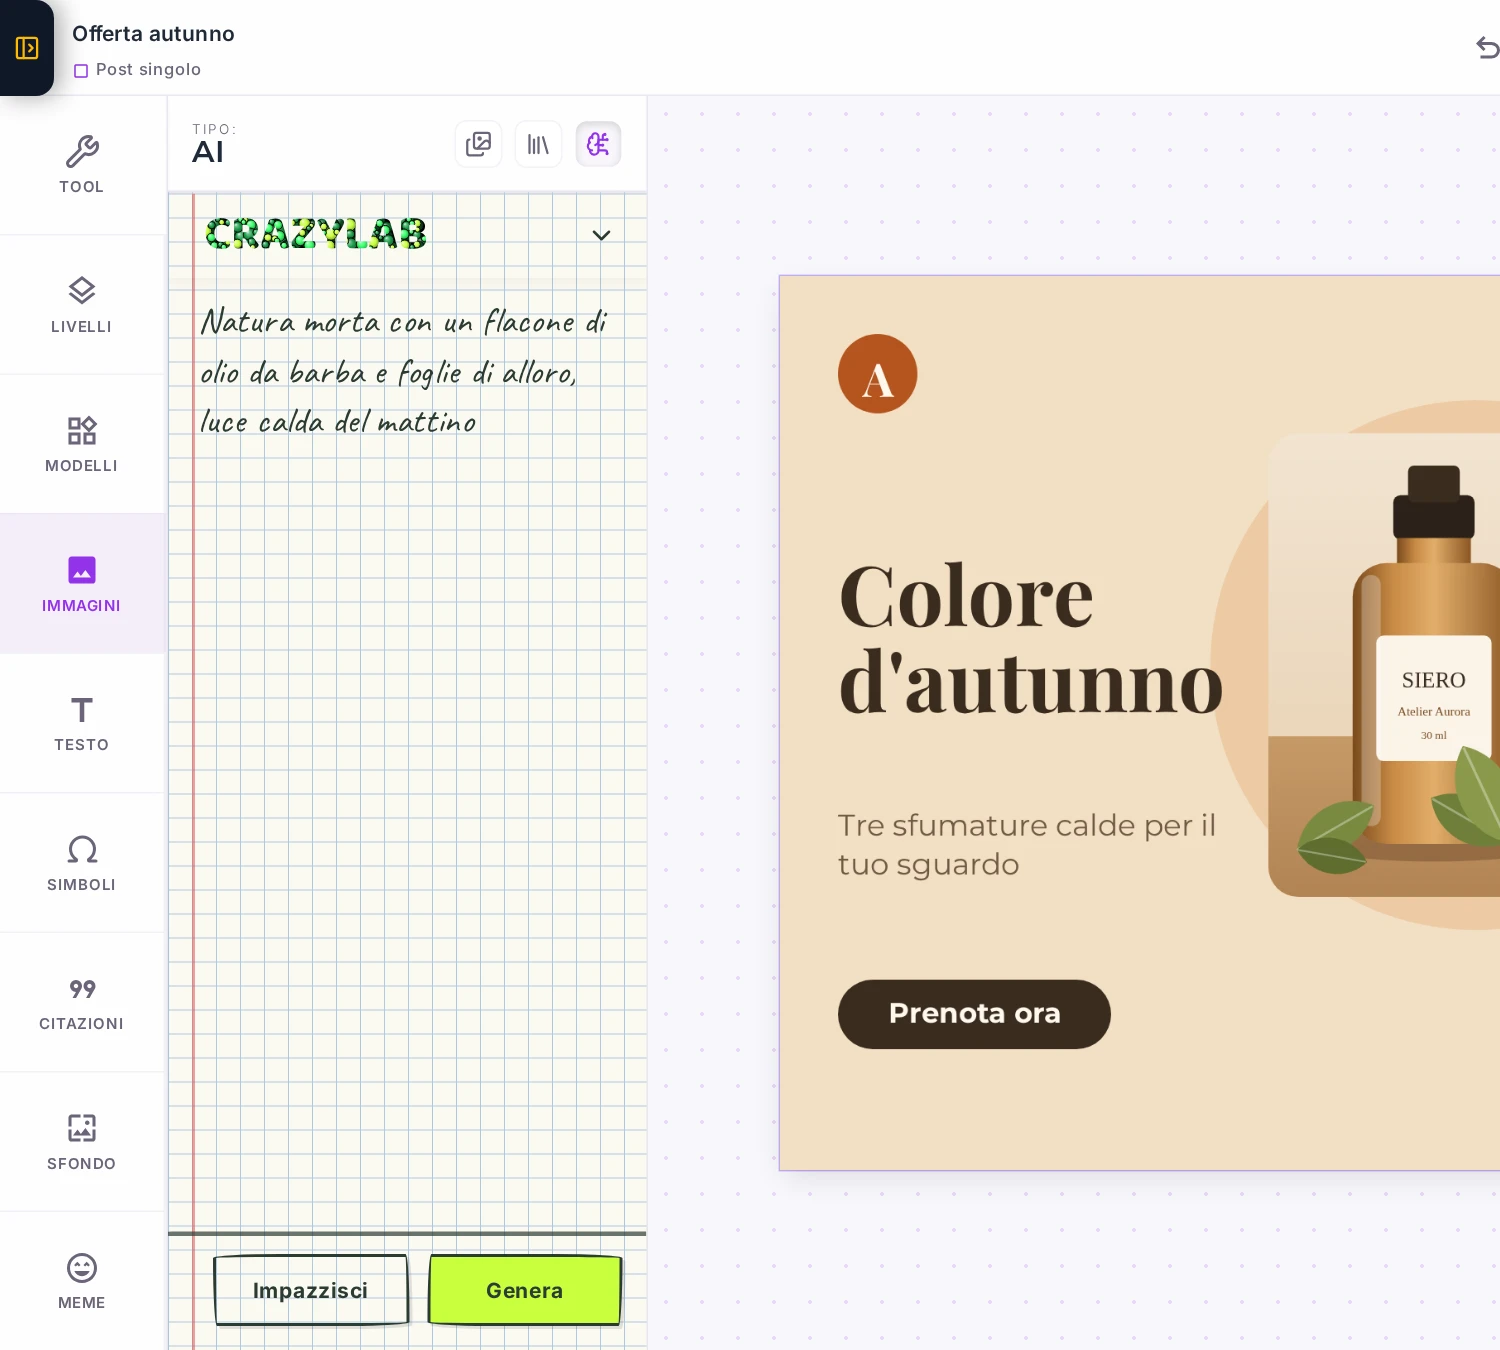This screenshot has height=1350, width=1500.
Task: Click the 'Post singolo' format label
Action: tap(138, 70)
